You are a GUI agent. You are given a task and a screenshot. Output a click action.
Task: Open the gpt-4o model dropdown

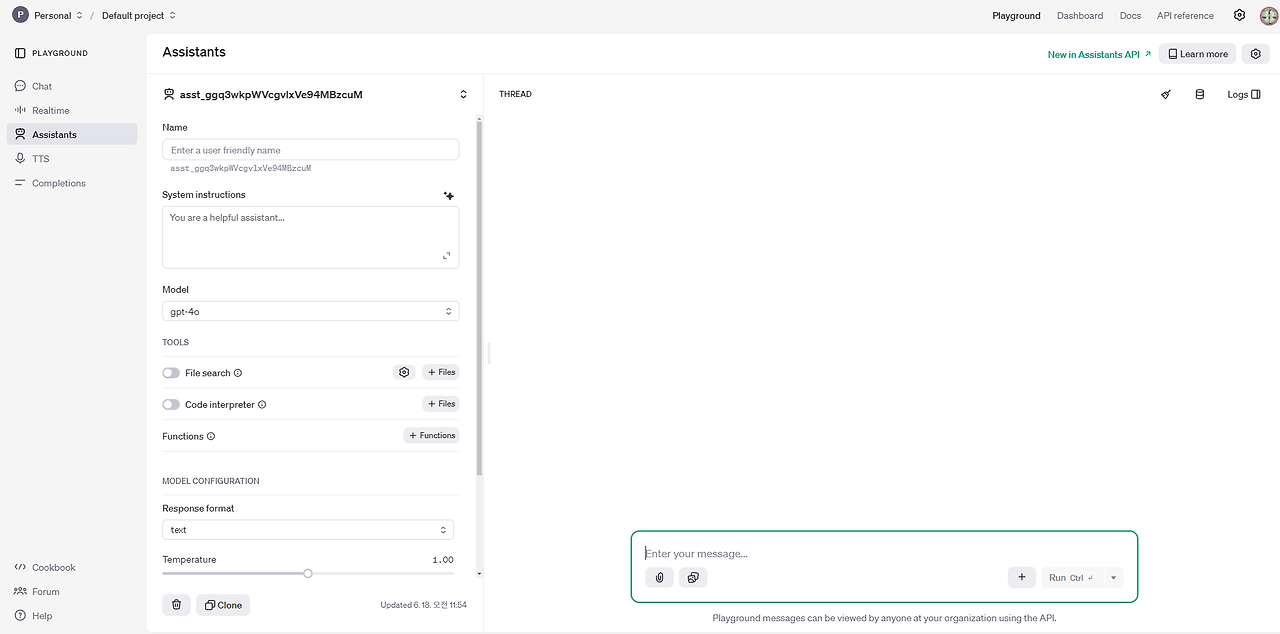coord(310,311)
